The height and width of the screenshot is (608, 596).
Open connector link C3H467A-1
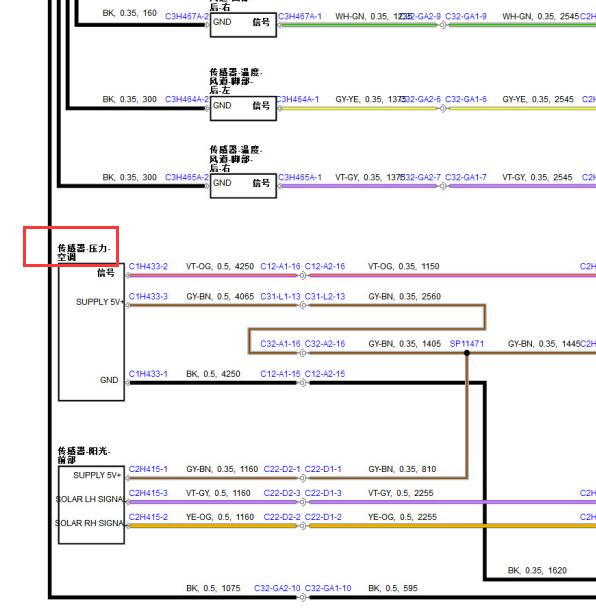click(x=300, y=16)
